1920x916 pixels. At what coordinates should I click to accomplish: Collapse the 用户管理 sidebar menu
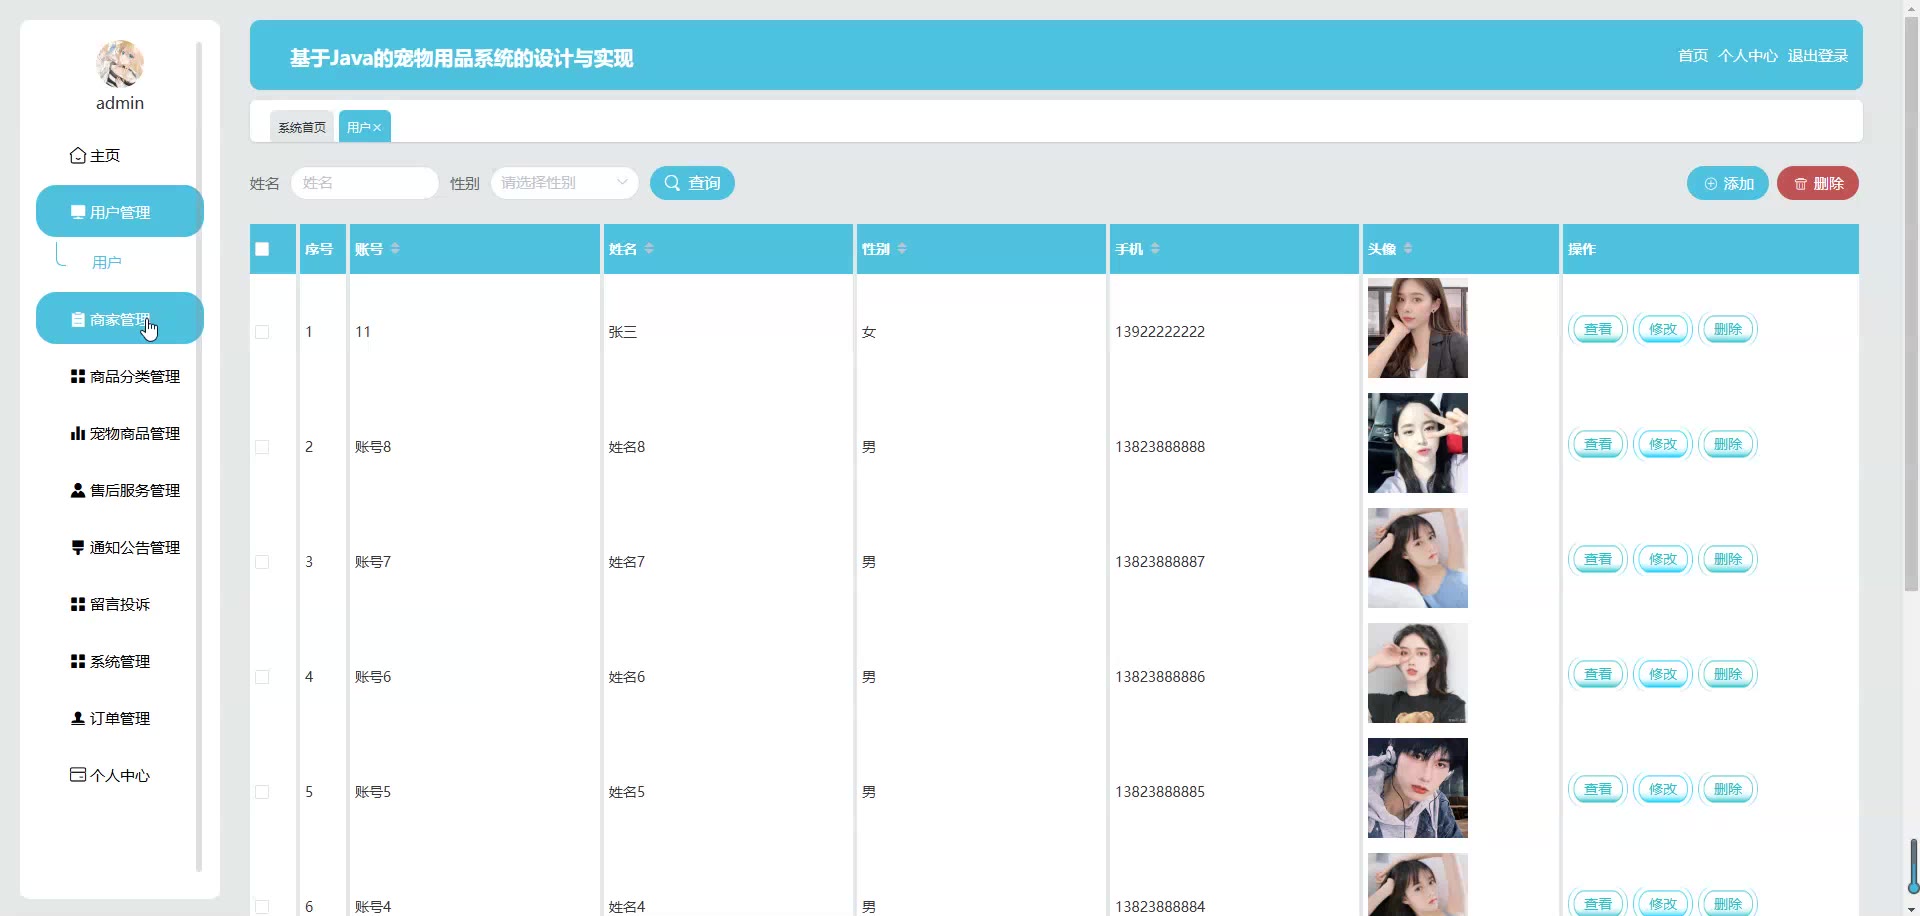coord(120,211)
